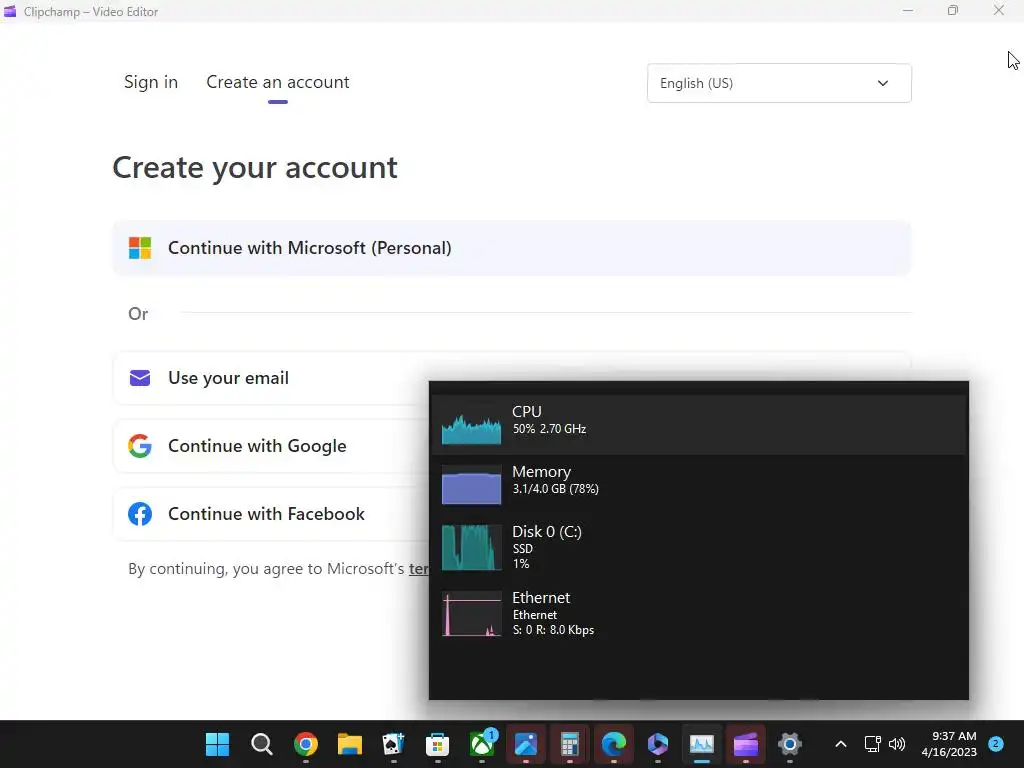Image resolution: width=1024 pixels, height=768 pixels.
Task: Open volume control tray icon
Action: click(897, 744)
